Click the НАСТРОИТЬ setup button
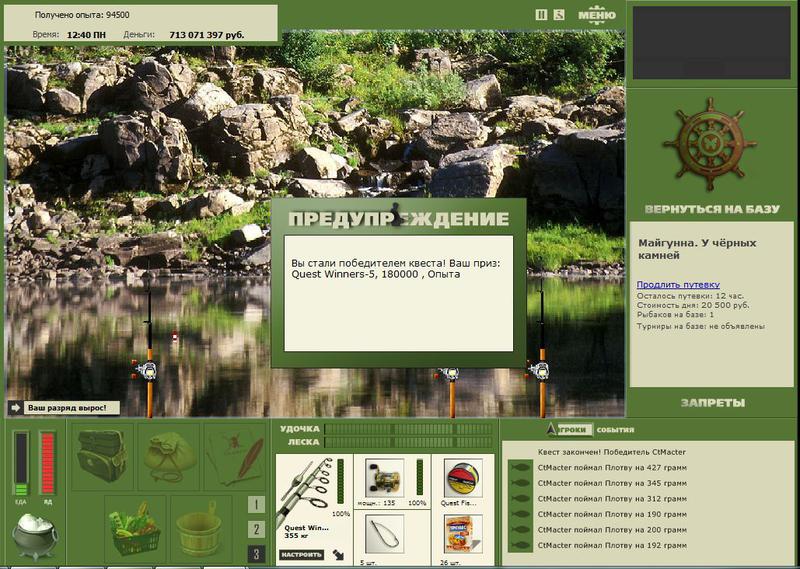Screen dimensions: 800x569 tap(302, 555)
